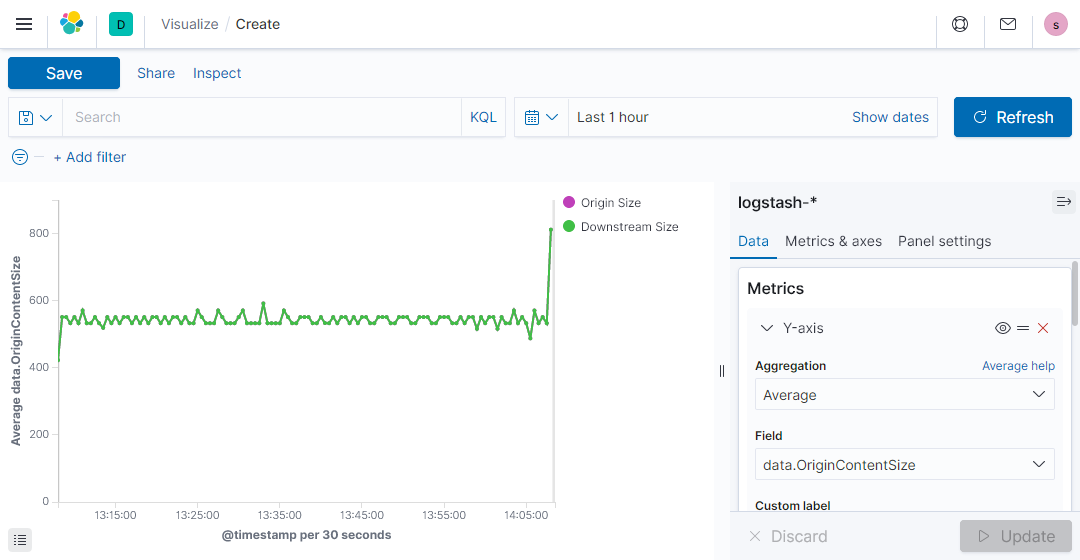Open the user avatar menu
This screenshot has height=560, width=1080.
point(1055,24)
